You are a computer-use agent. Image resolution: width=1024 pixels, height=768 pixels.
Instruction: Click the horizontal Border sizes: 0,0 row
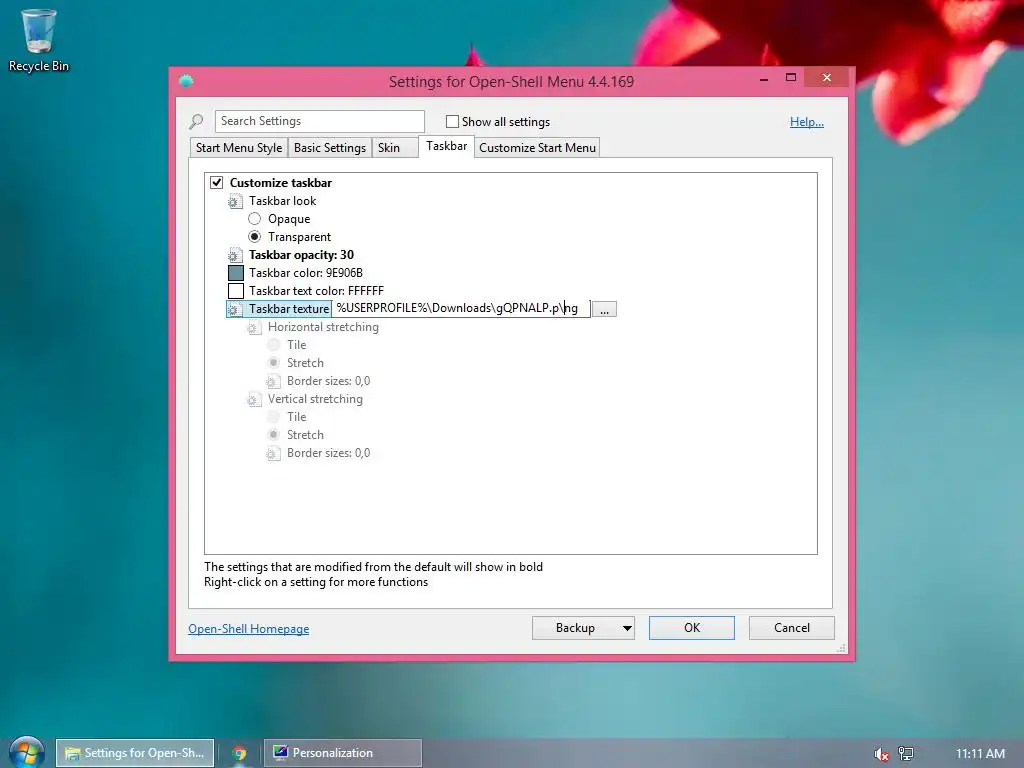click(x=328, y=381)
